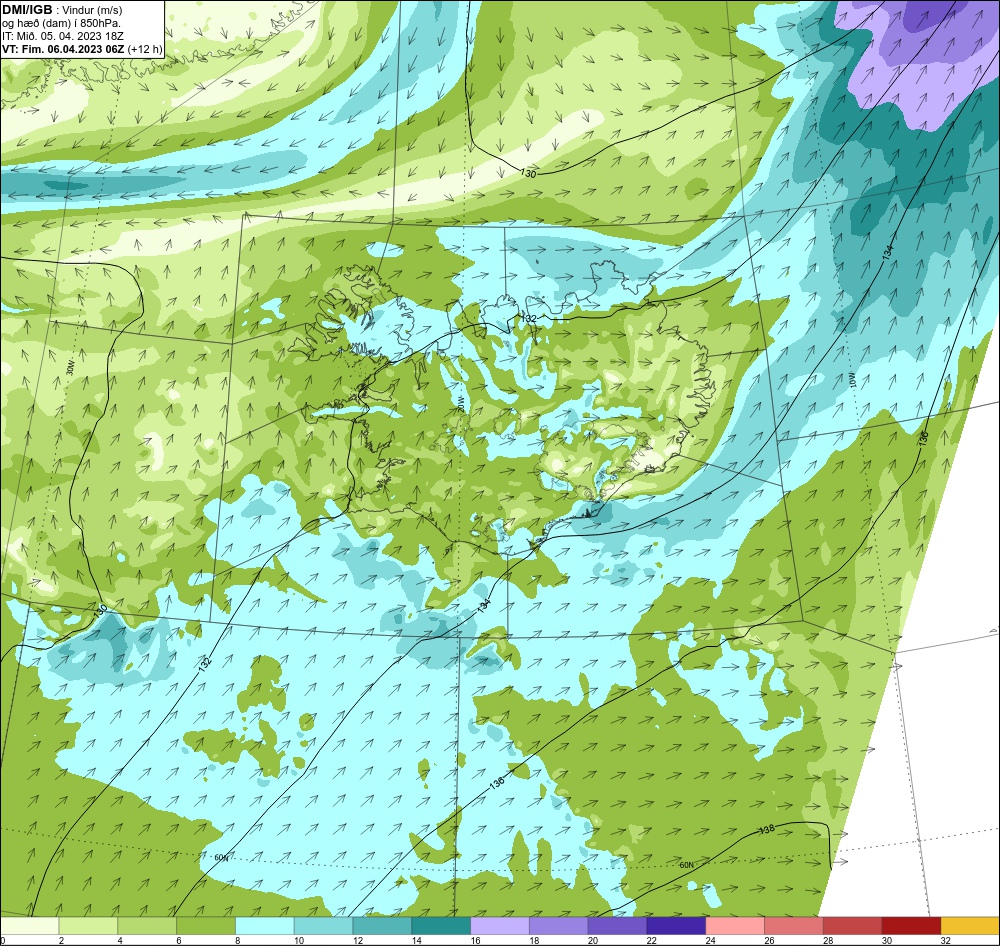Click legend scale value '16'
The width and height of the screenshot is (1000, 946).
(x=475, y=940)
